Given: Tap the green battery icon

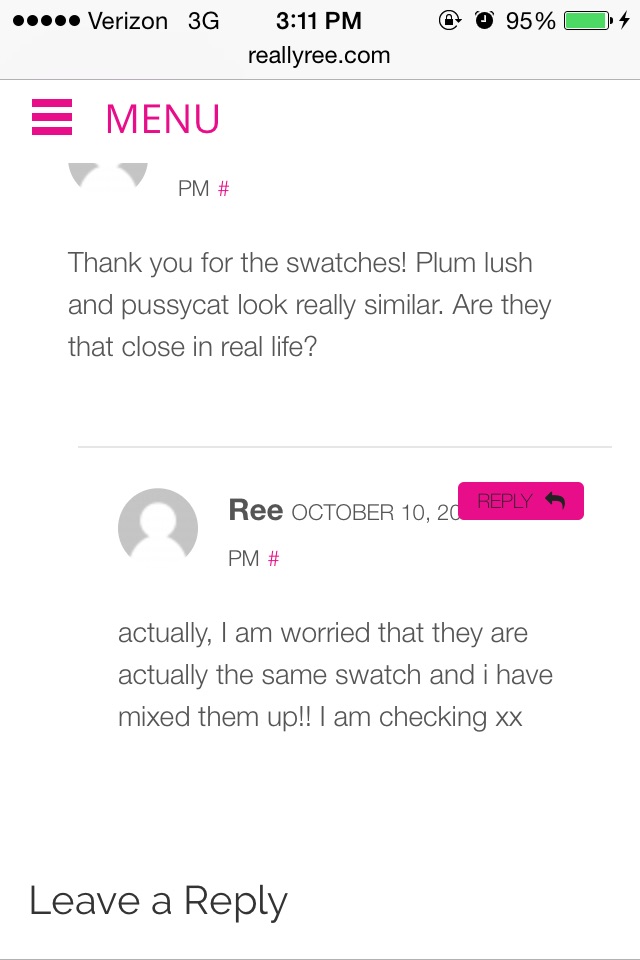Looking at the screenshot, I should tap(588, 21).
